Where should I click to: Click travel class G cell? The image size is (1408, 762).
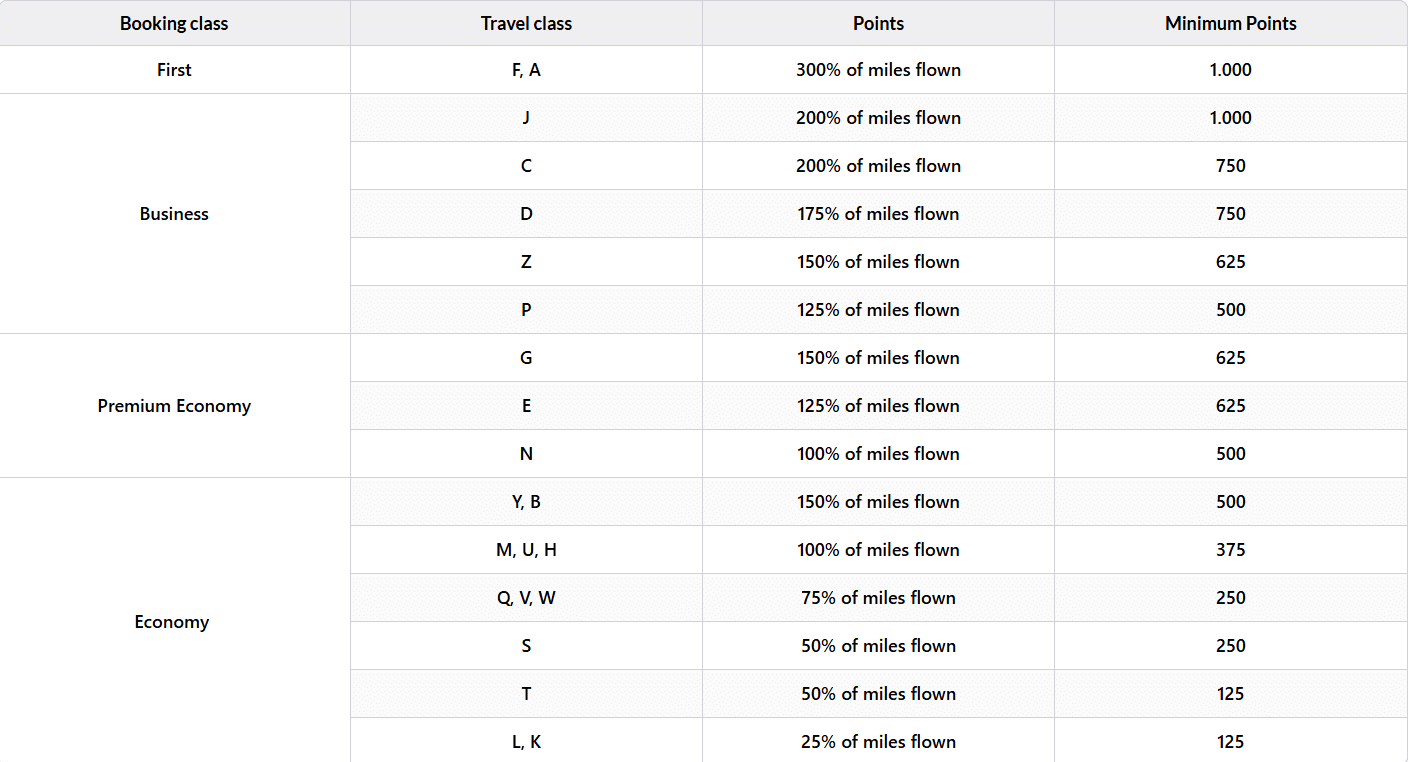(x=526, y=358)
